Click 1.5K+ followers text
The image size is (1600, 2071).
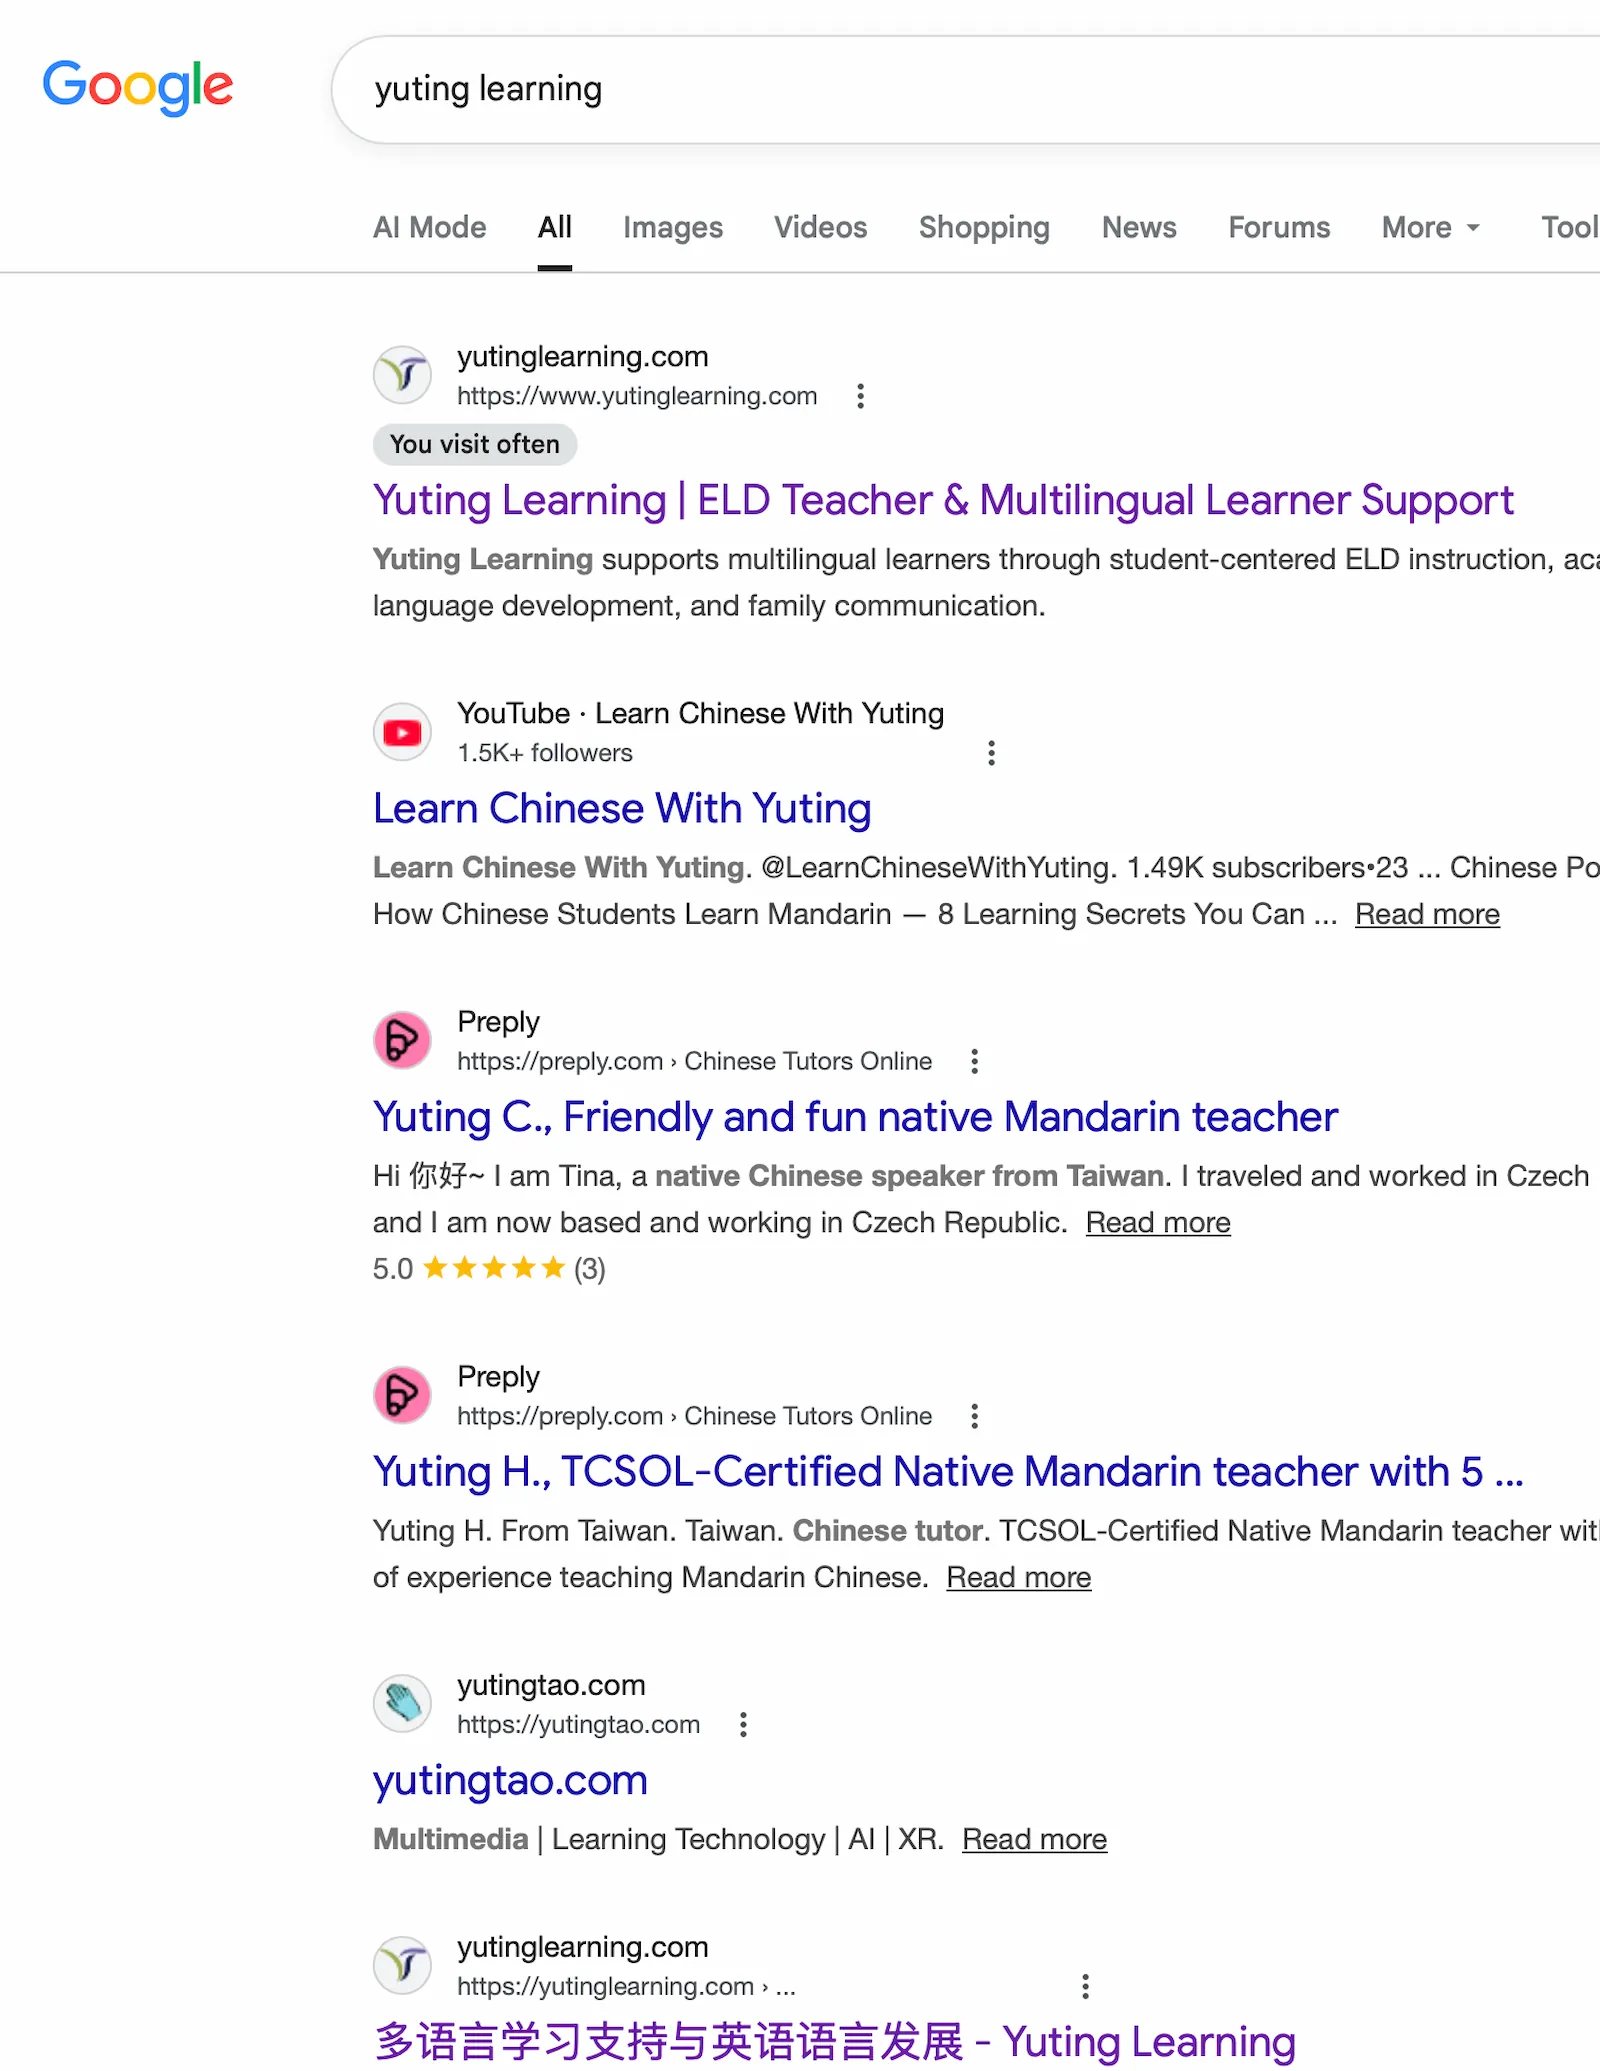click(545, 753)
